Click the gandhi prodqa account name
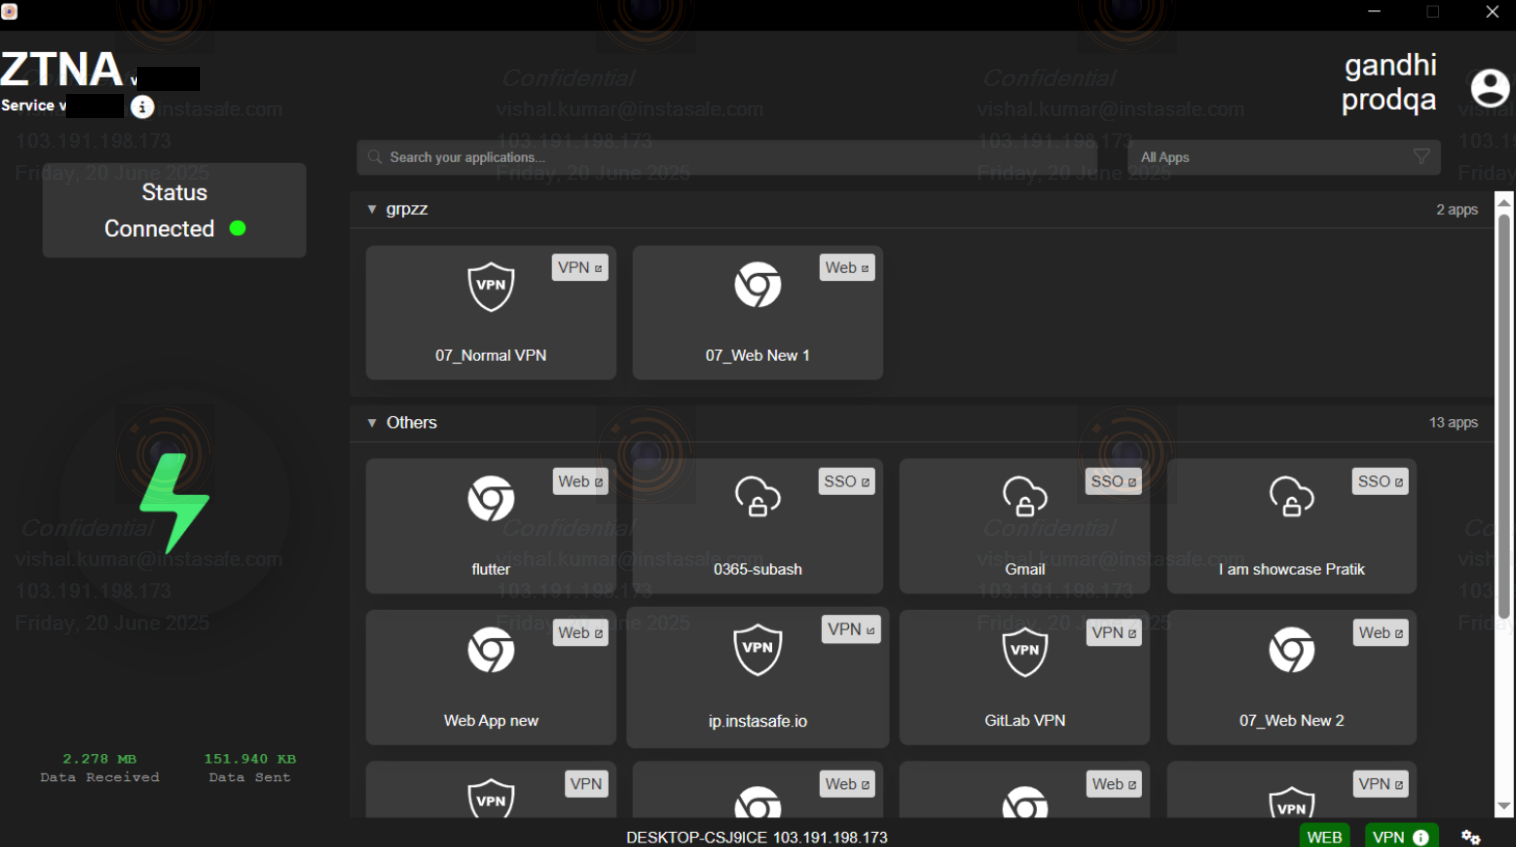Viewport: 1516px width, 847px height. 1389,82
